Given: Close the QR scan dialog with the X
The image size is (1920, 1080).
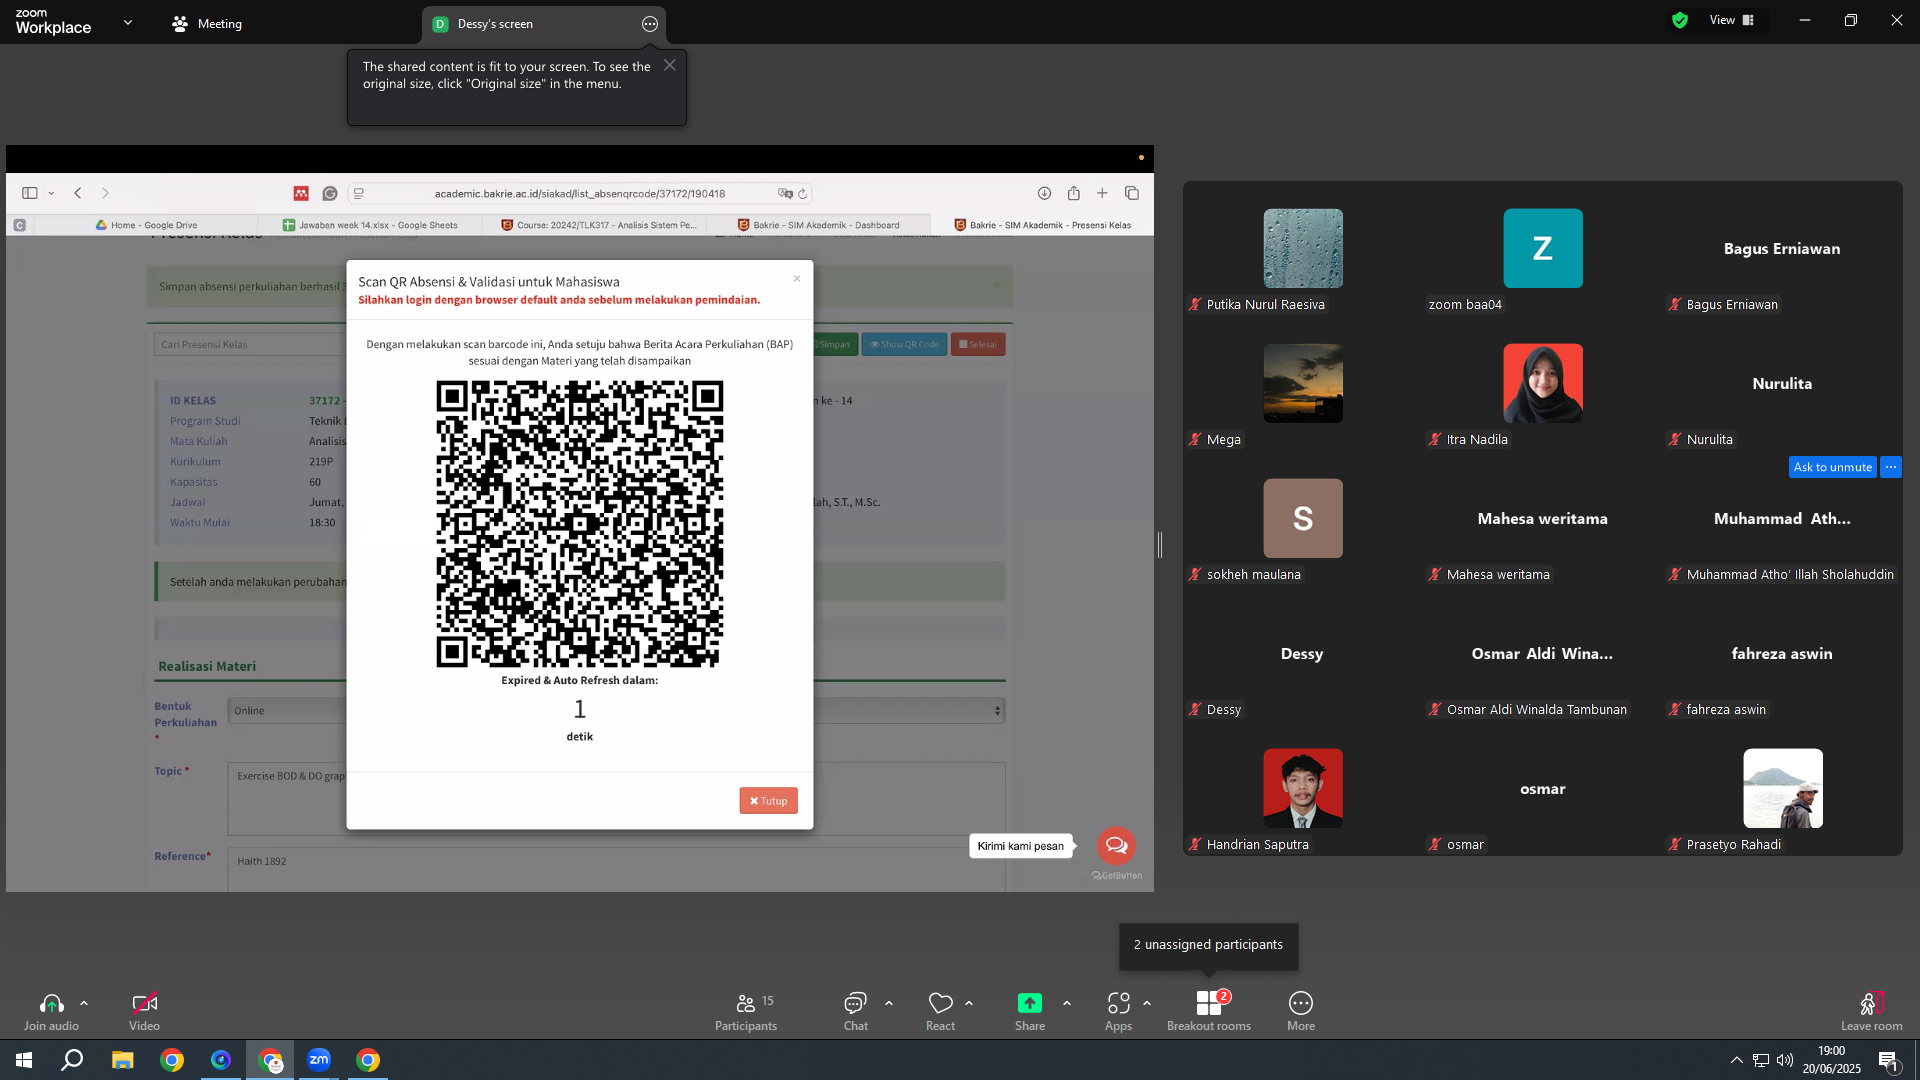Looking at the screenshot, I should (797, 279).
